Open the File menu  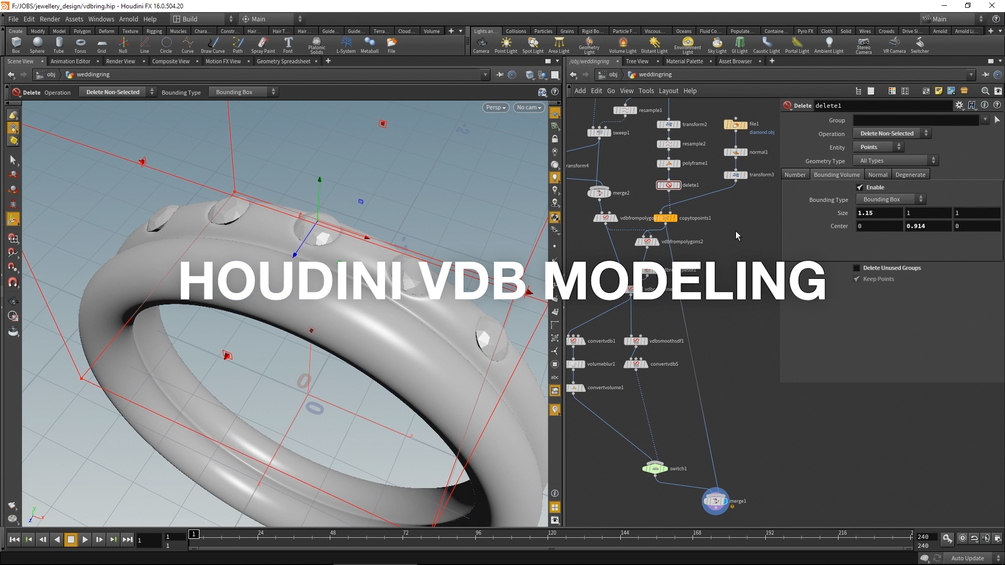point(13,19)
